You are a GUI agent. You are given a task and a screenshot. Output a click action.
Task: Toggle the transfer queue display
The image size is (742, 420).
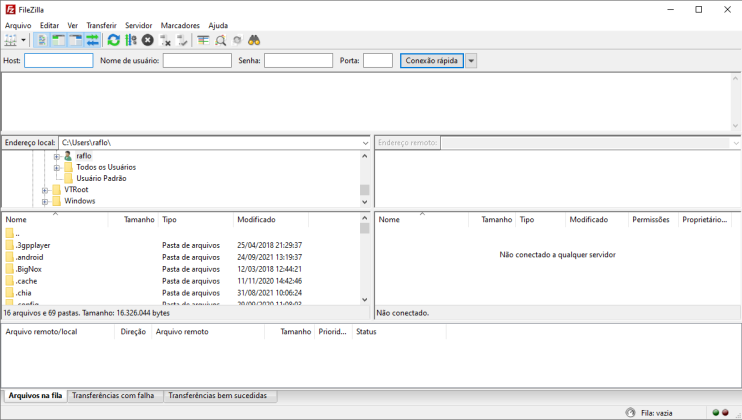point(92,41)
